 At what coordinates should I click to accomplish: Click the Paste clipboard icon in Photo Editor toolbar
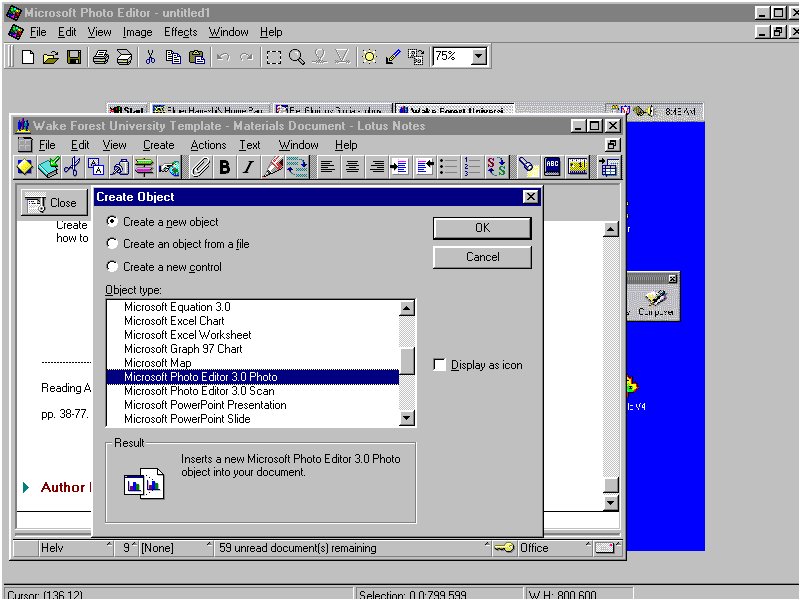197,57
